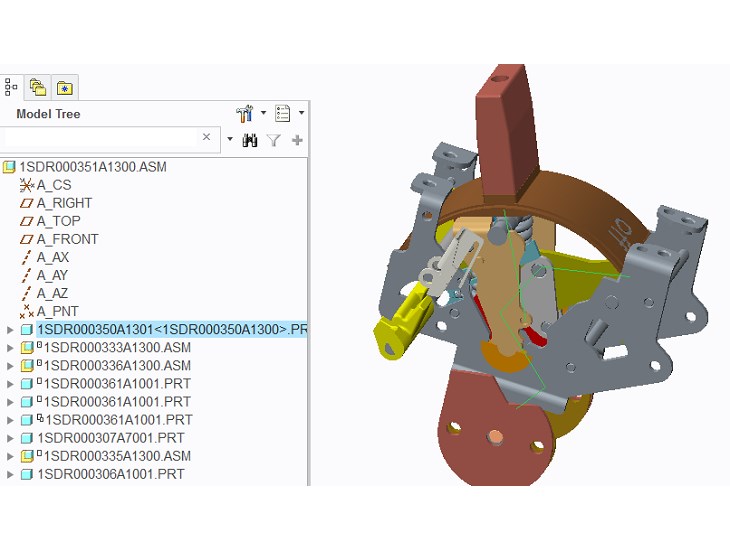Click inside the Model Tree search field
This screenshot has height=548, width=730.
pyautogui.click(x=100, y=138)
